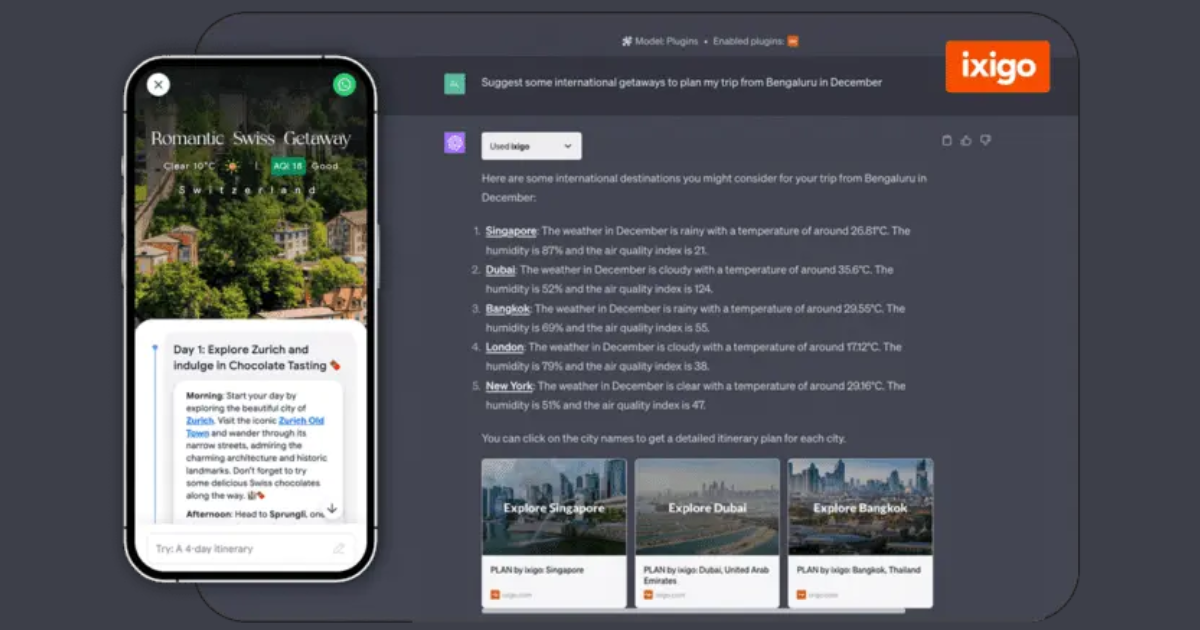
Task: Focus the 'Try: A 4-day itinerary' input
Action: [x=250, y=549]
